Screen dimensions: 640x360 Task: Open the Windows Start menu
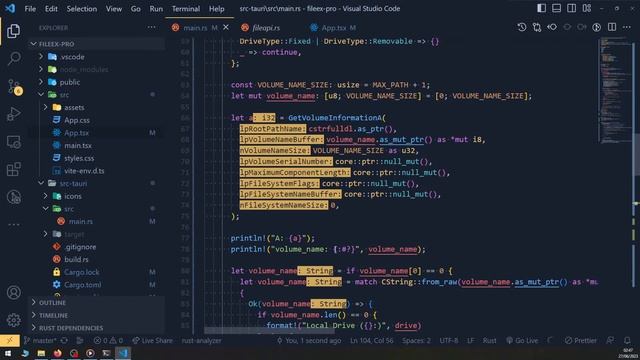point(8,353)
